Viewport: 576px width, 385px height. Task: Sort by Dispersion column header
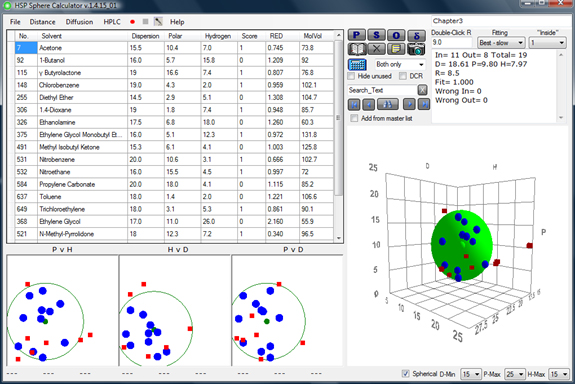point(146,36)
